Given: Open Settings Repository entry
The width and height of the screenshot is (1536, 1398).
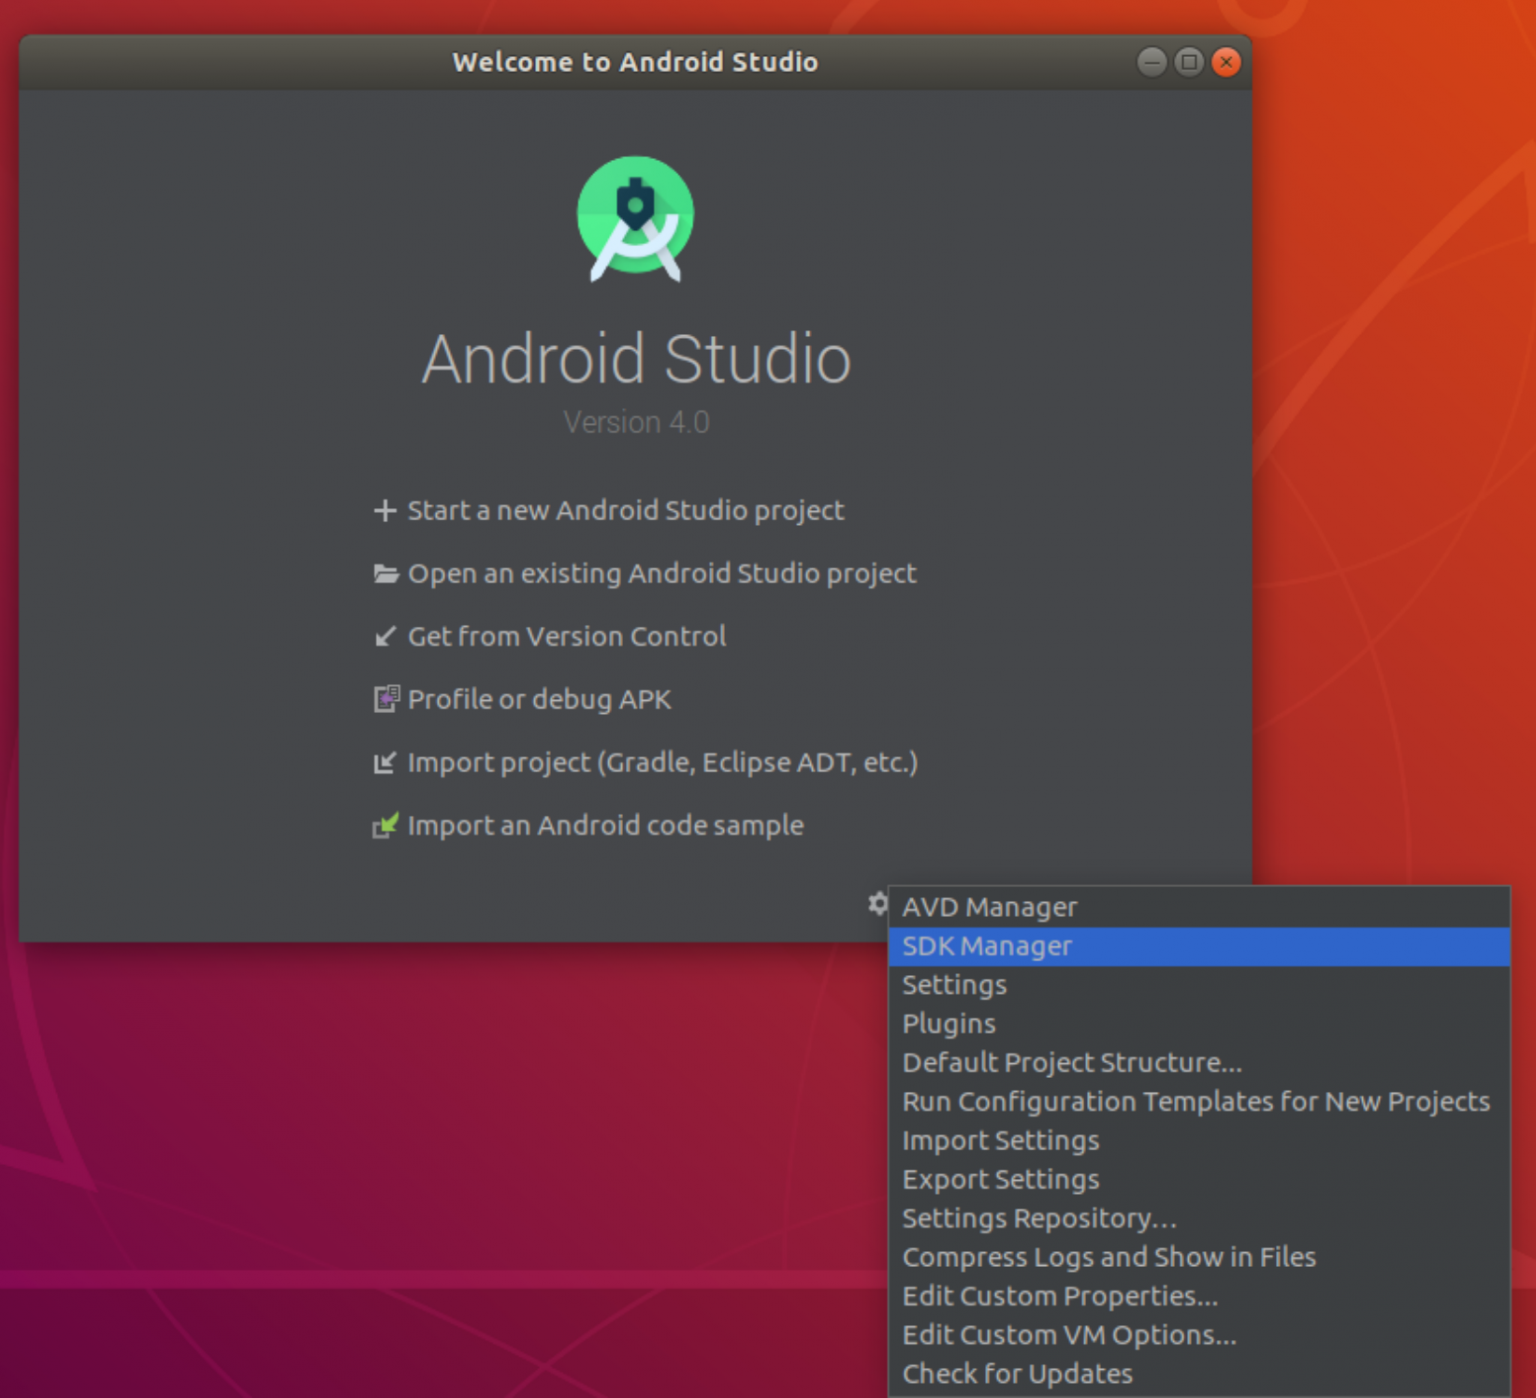Looking at the screenshot, I should click(x=1039, y=1219).
